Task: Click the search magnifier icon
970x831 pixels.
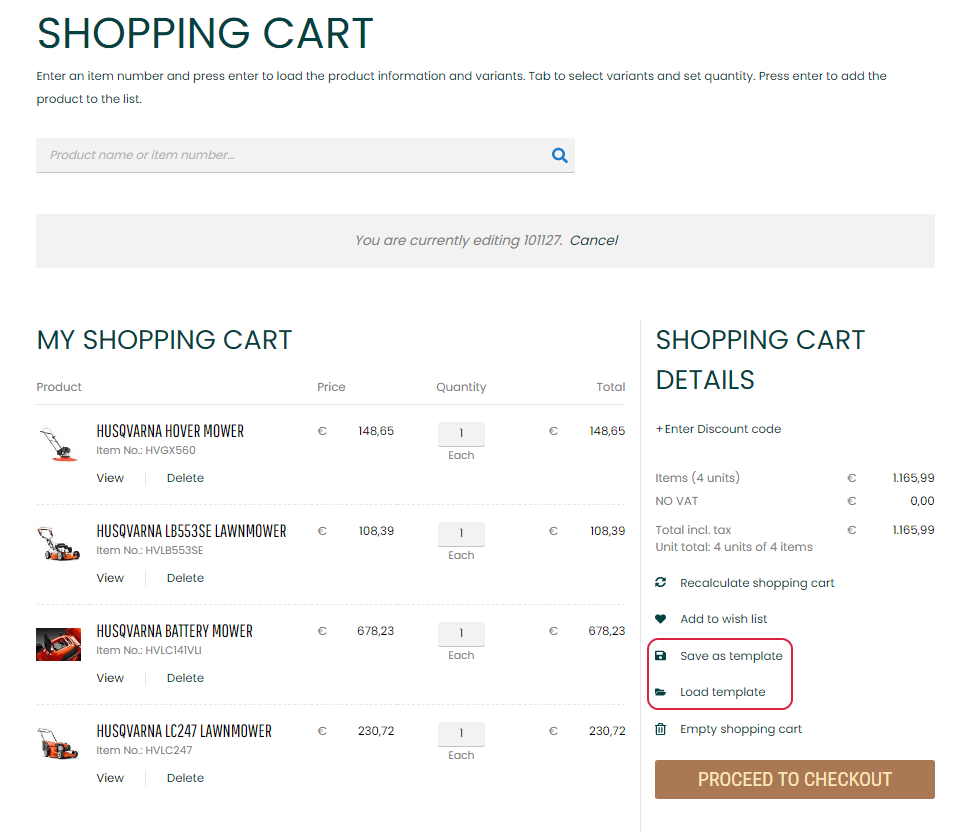Action: (559, 155)
